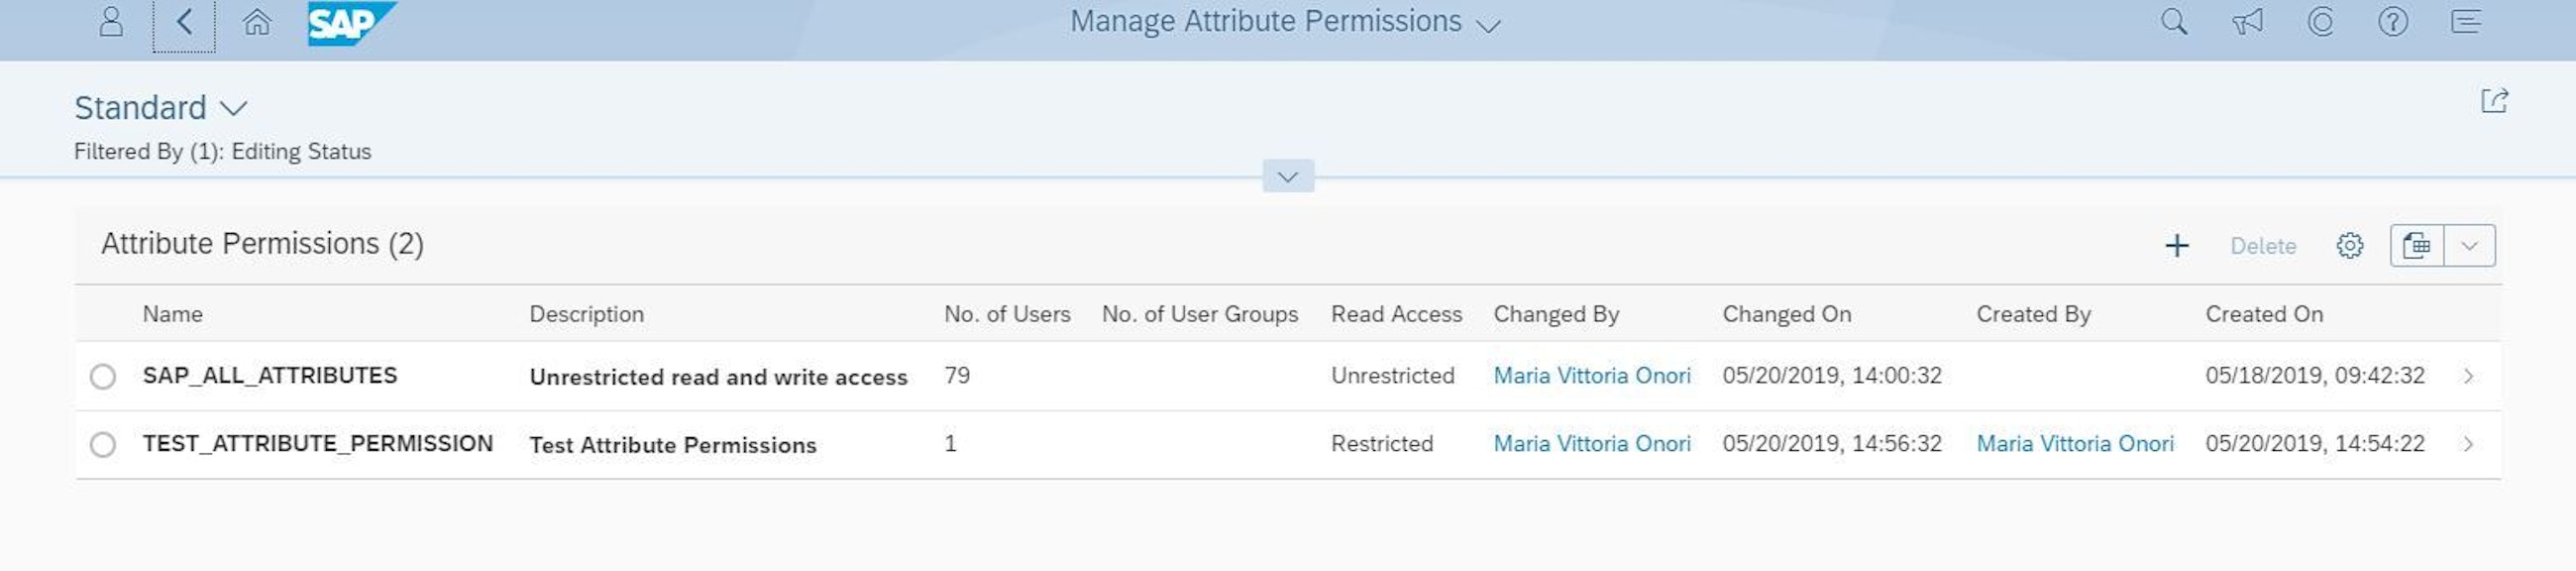This screenshot has width=2576, height=571.
Task: Go back with the back arrow
Action: (184, 22)
